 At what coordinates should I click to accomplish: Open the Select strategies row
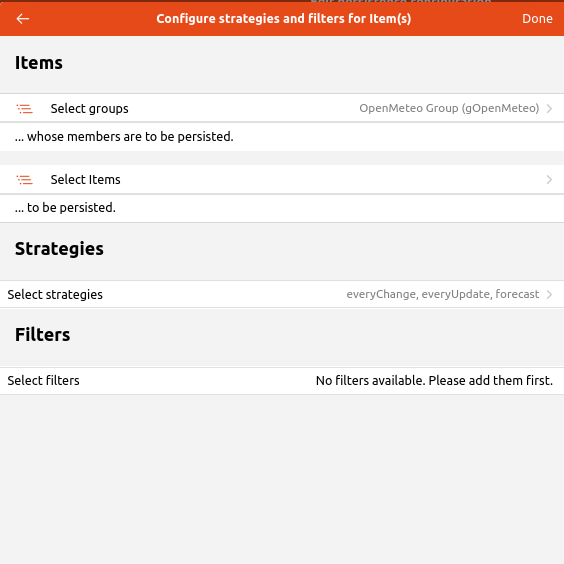pyautogui.click(x=282, y=294)
